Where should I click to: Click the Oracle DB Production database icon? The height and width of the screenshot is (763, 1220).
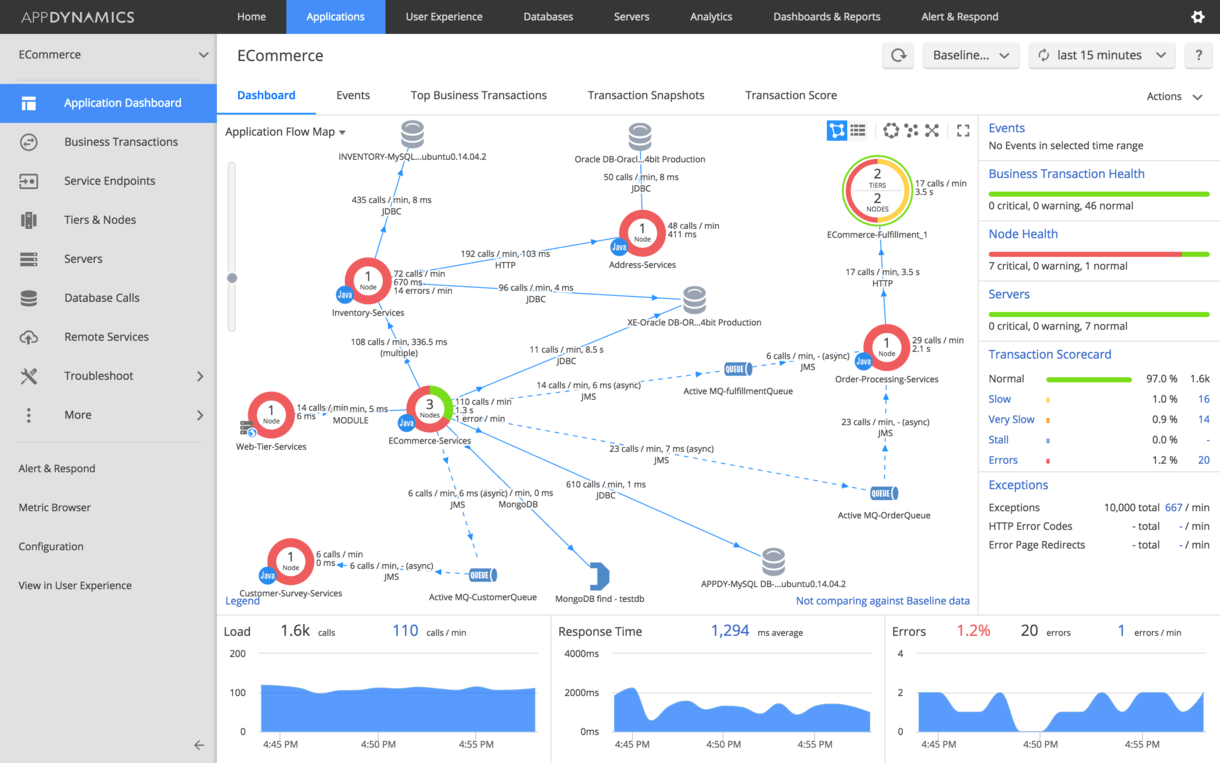click(640, 137)
